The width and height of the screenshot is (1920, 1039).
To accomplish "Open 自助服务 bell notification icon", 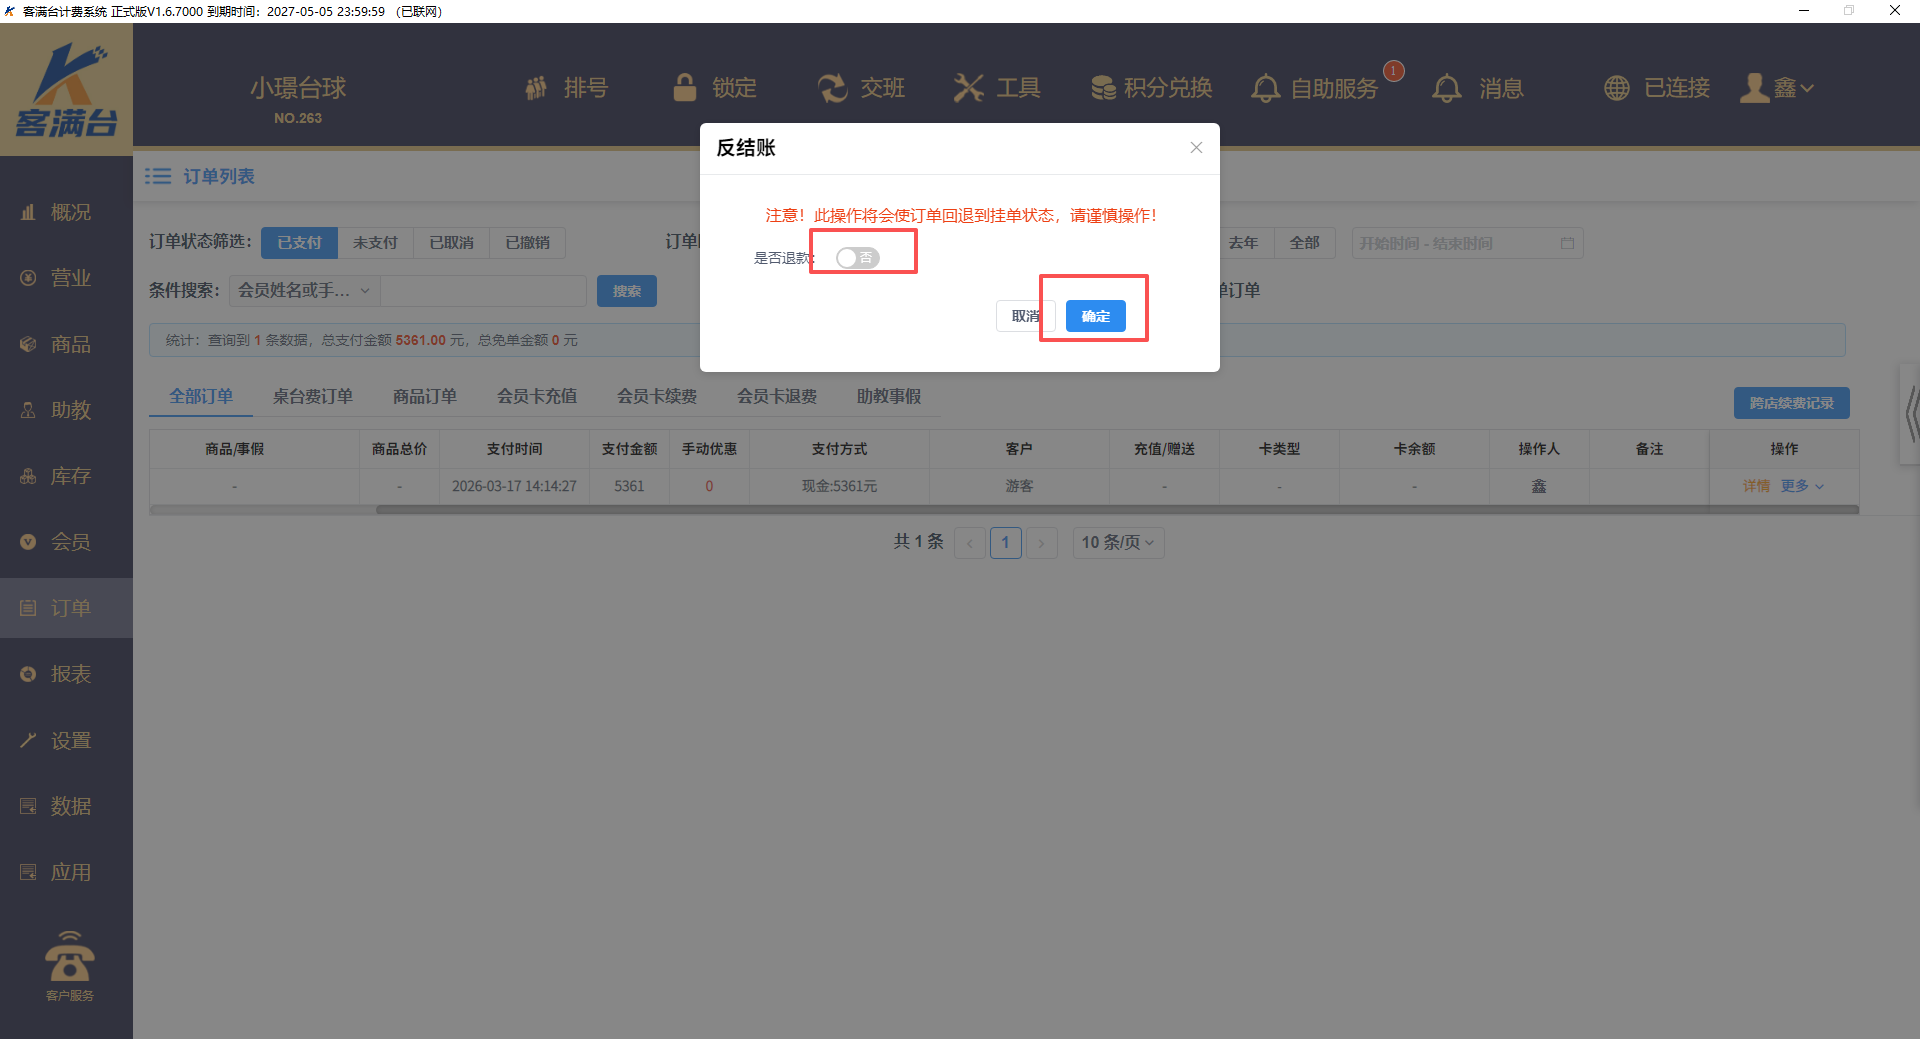I will coord(1266,88).
